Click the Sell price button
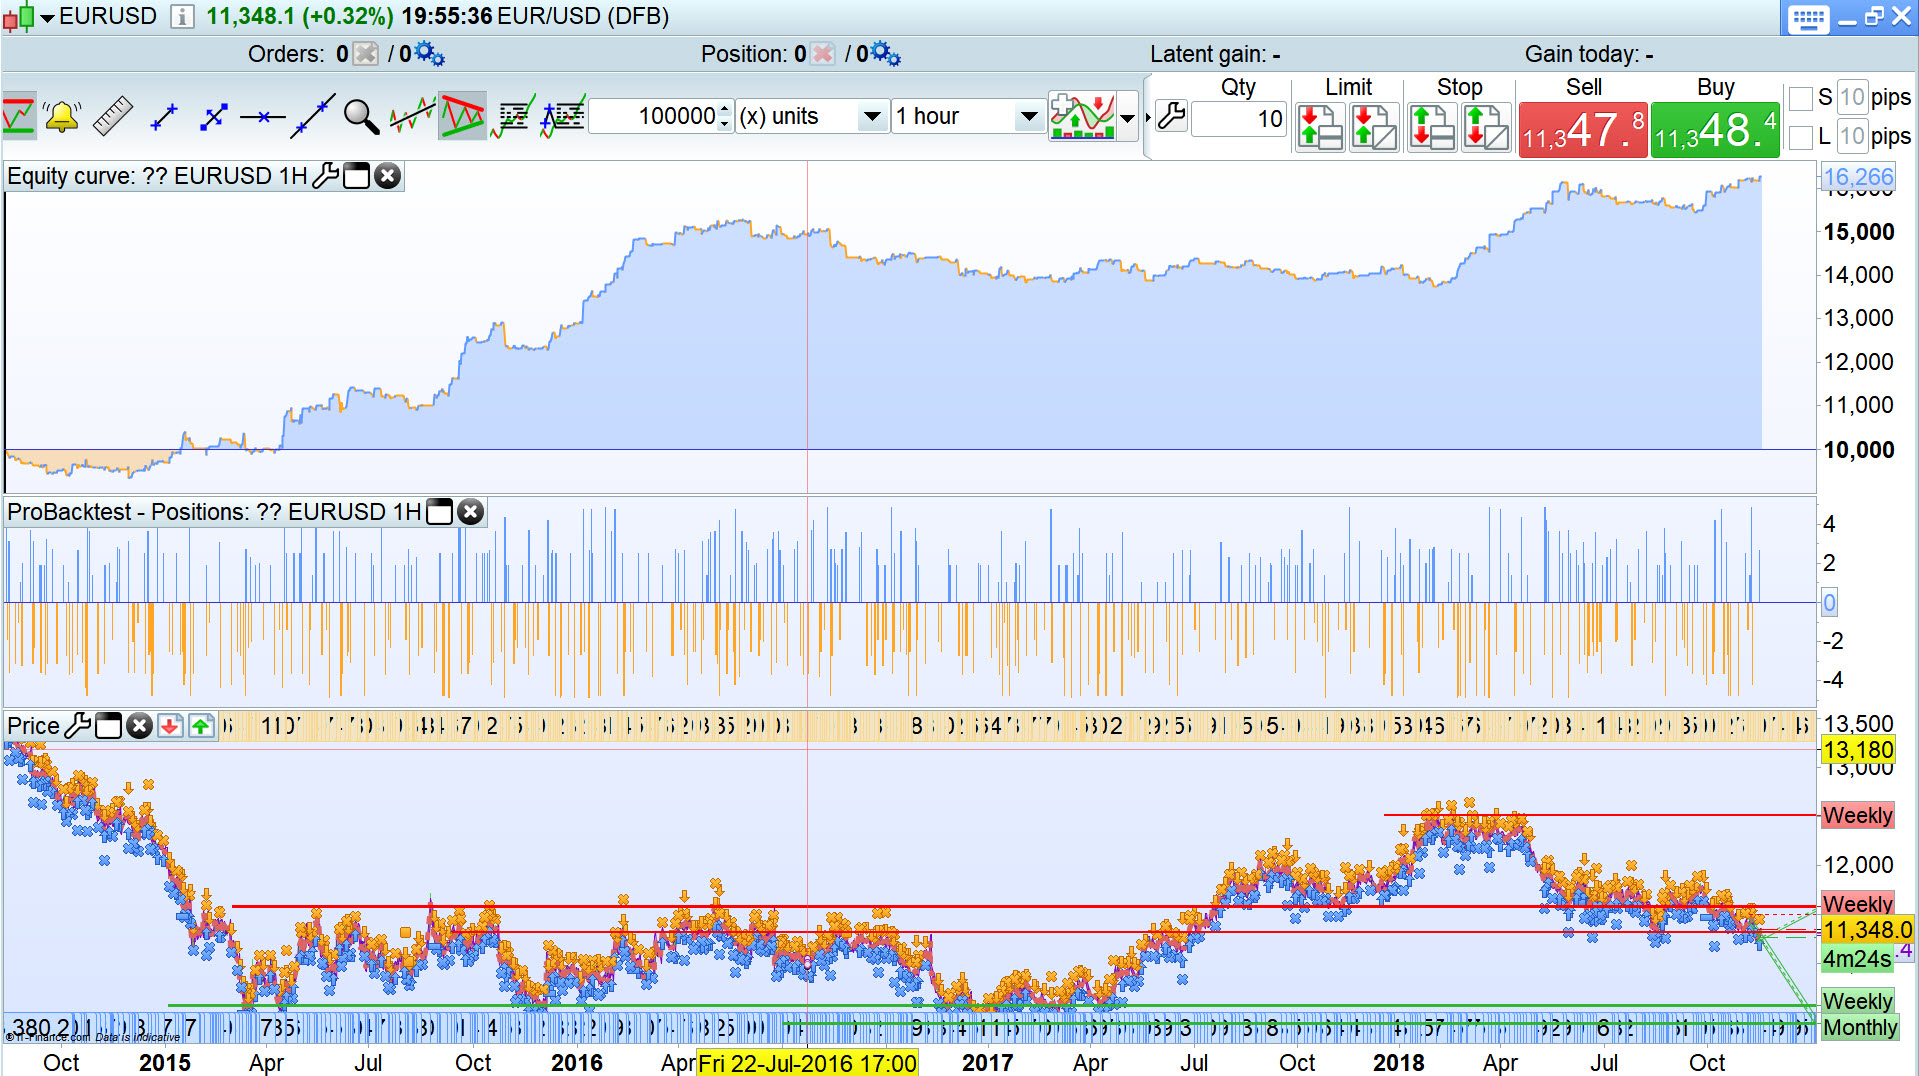Screen dimensions: 1919x1076 pyautogui.click(x=1583, y=129)
